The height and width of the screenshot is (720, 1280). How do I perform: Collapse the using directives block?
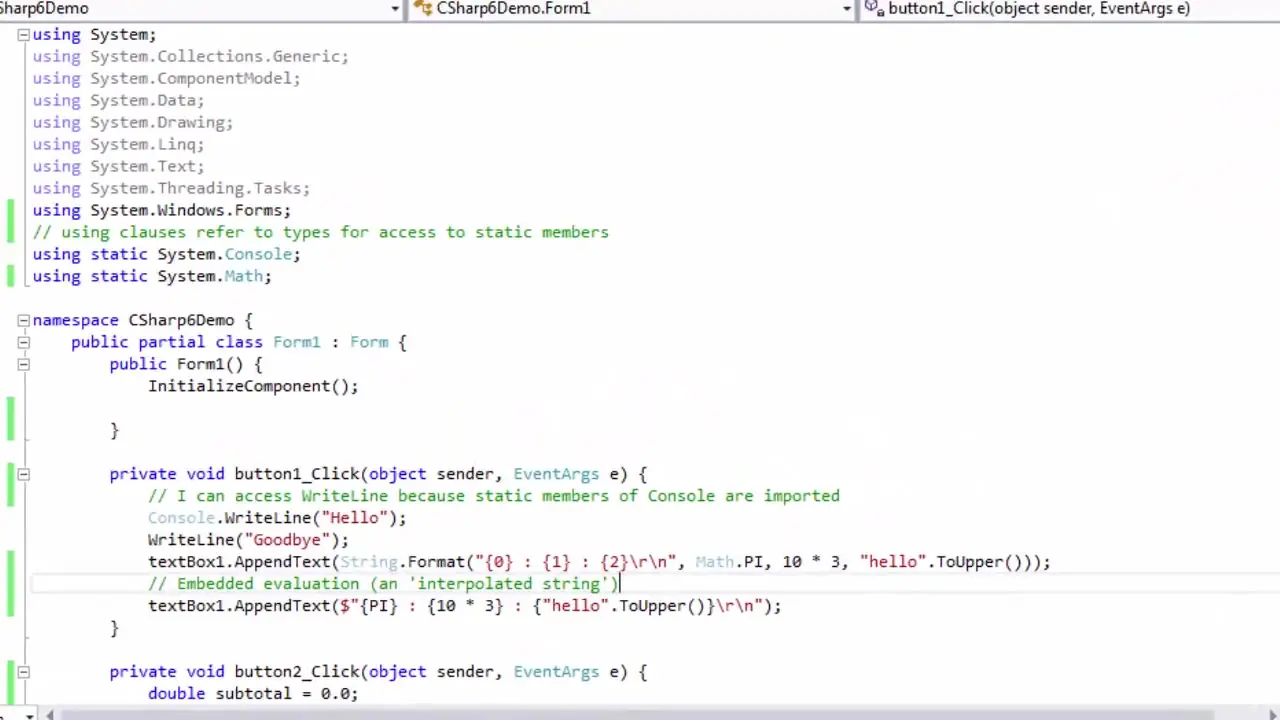[x=23, y=35]
